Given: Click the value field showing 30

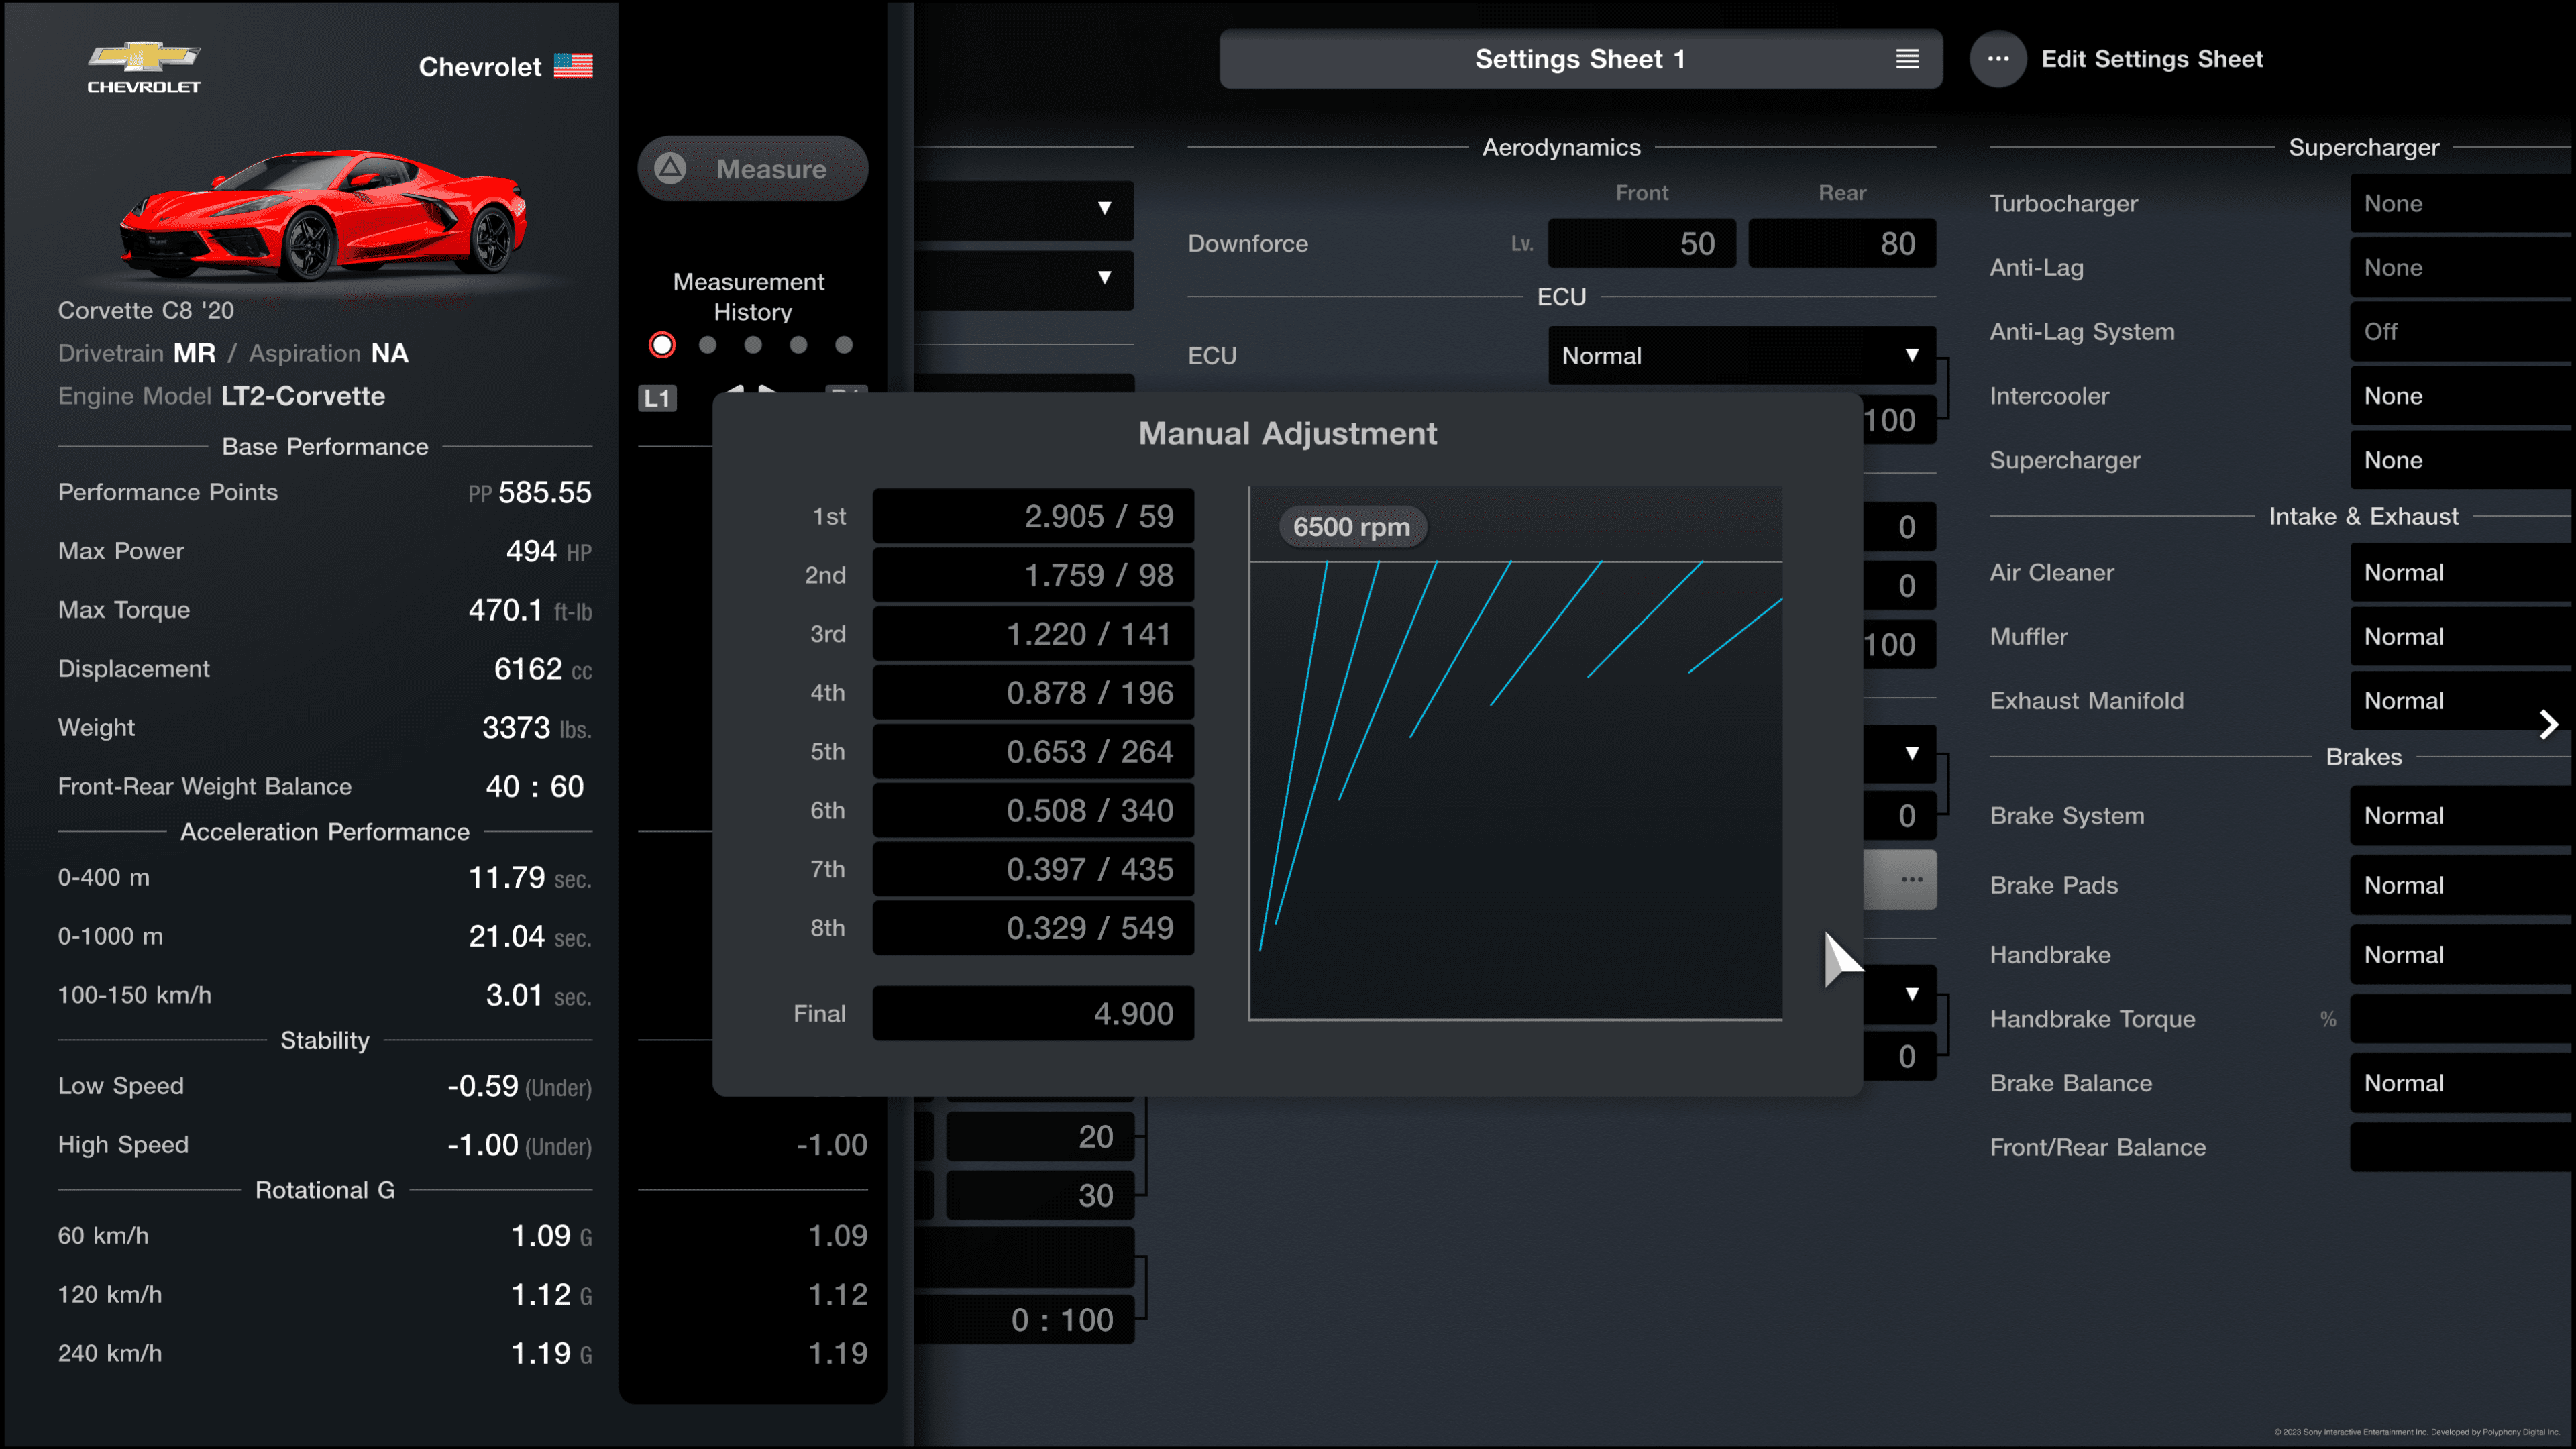Looking at the screenshot, I should coord(1040,1196).
